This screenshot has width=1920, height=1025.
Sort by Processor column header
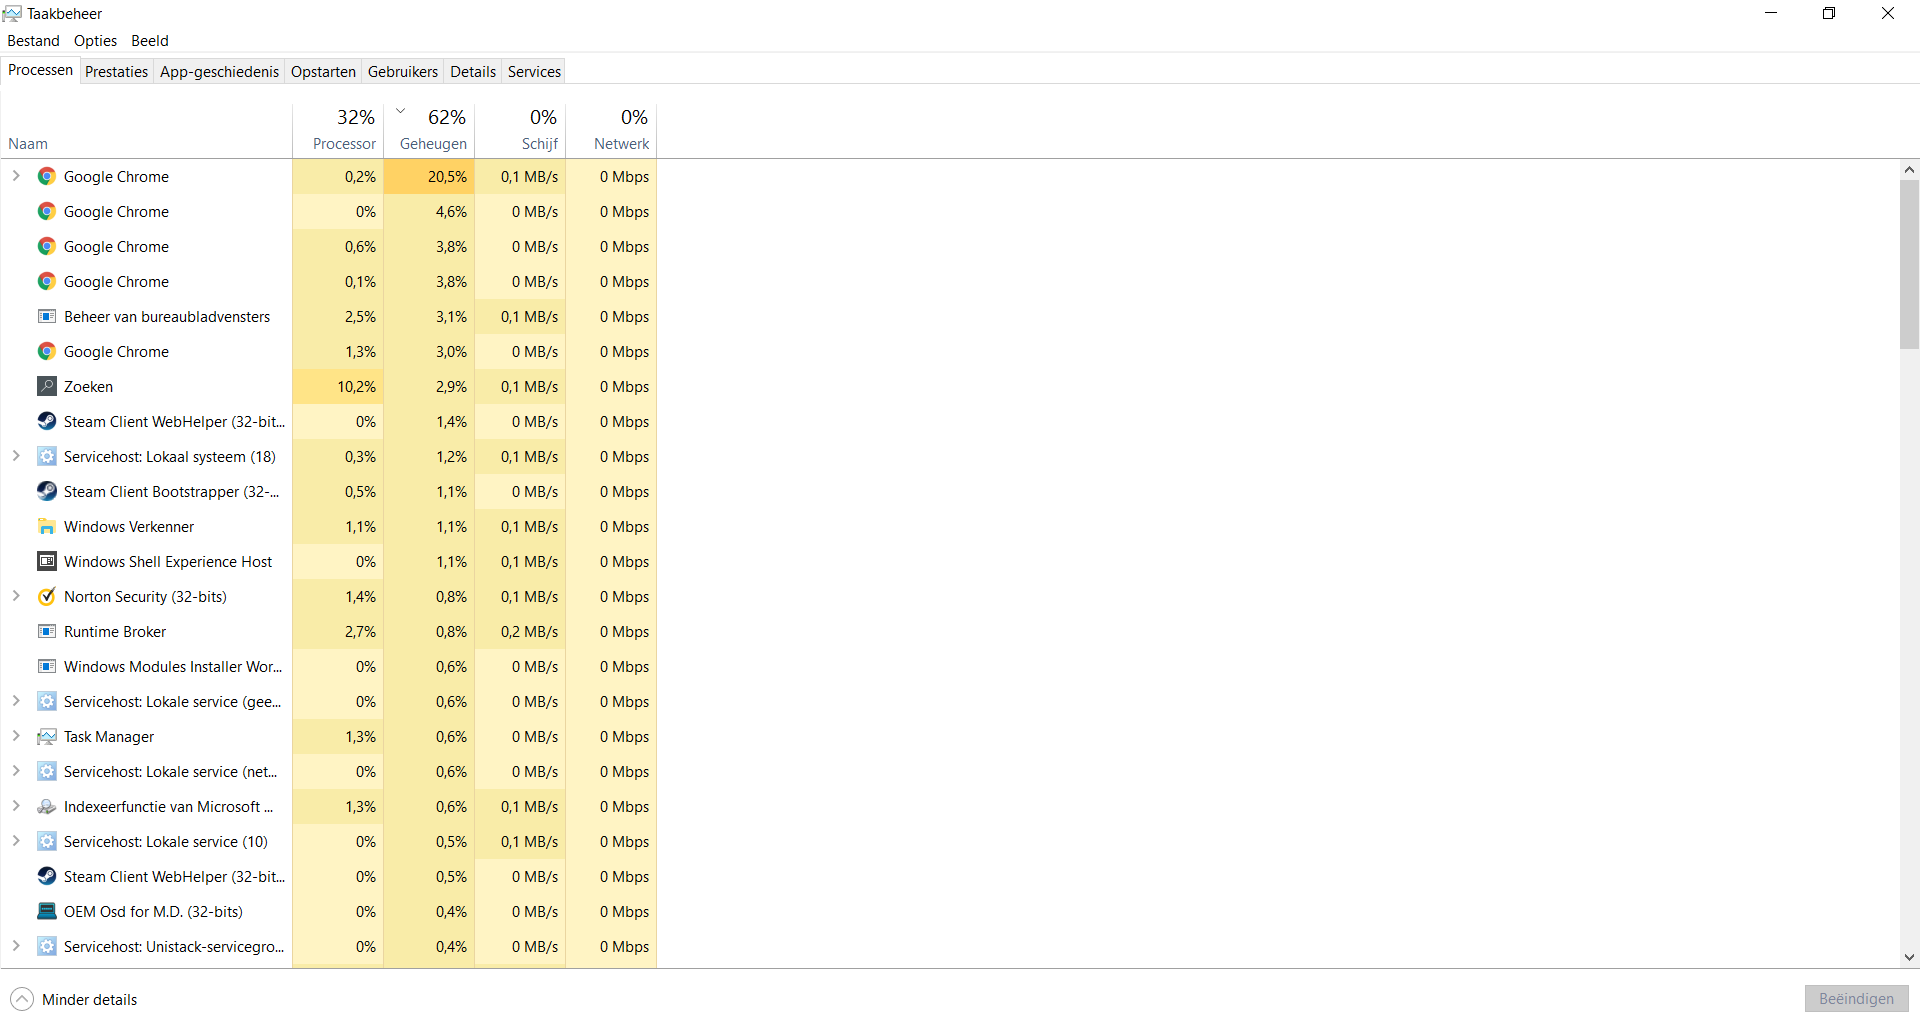click(x=338, y=130)
